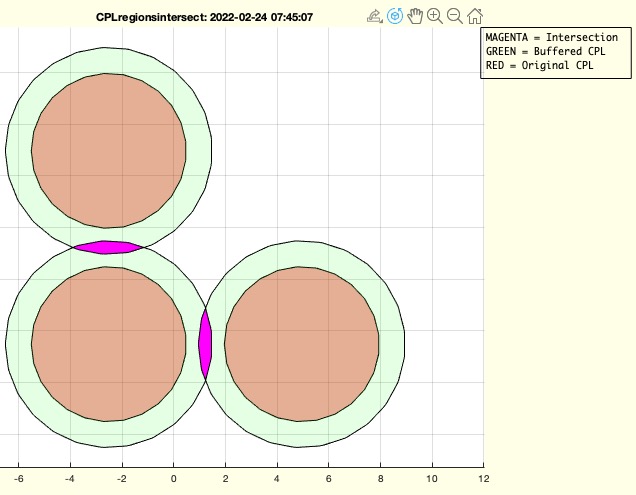
Task: Activate the Zoom Out magnifier
Action: coord(455,17)
